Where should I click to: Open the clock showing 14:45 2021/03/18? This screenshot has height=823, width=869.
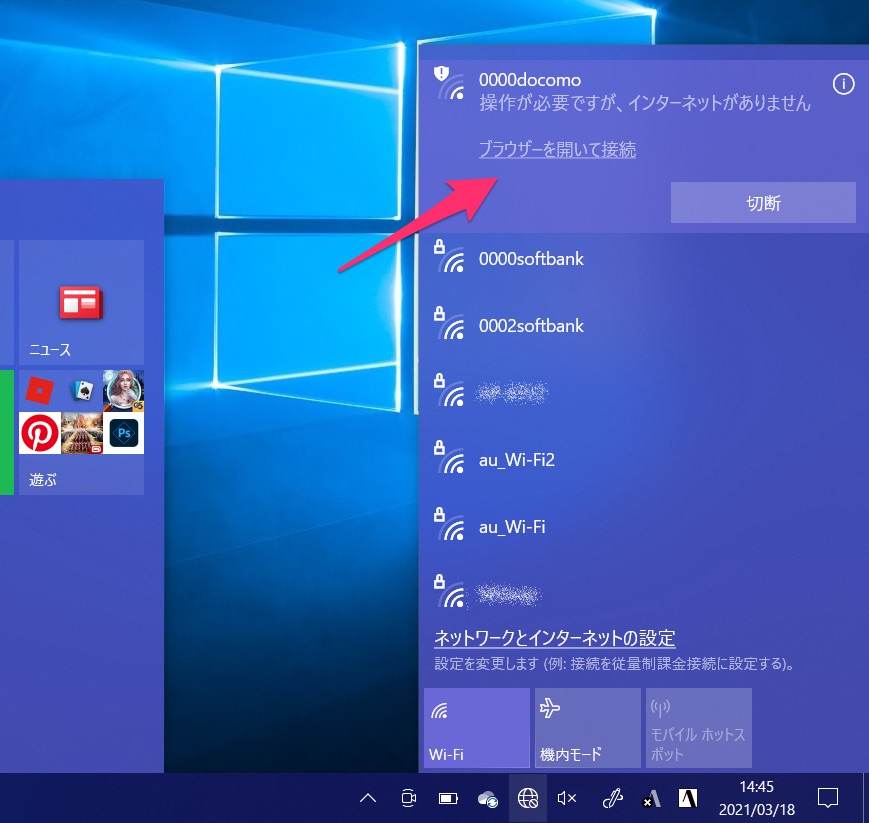[756, 798]
